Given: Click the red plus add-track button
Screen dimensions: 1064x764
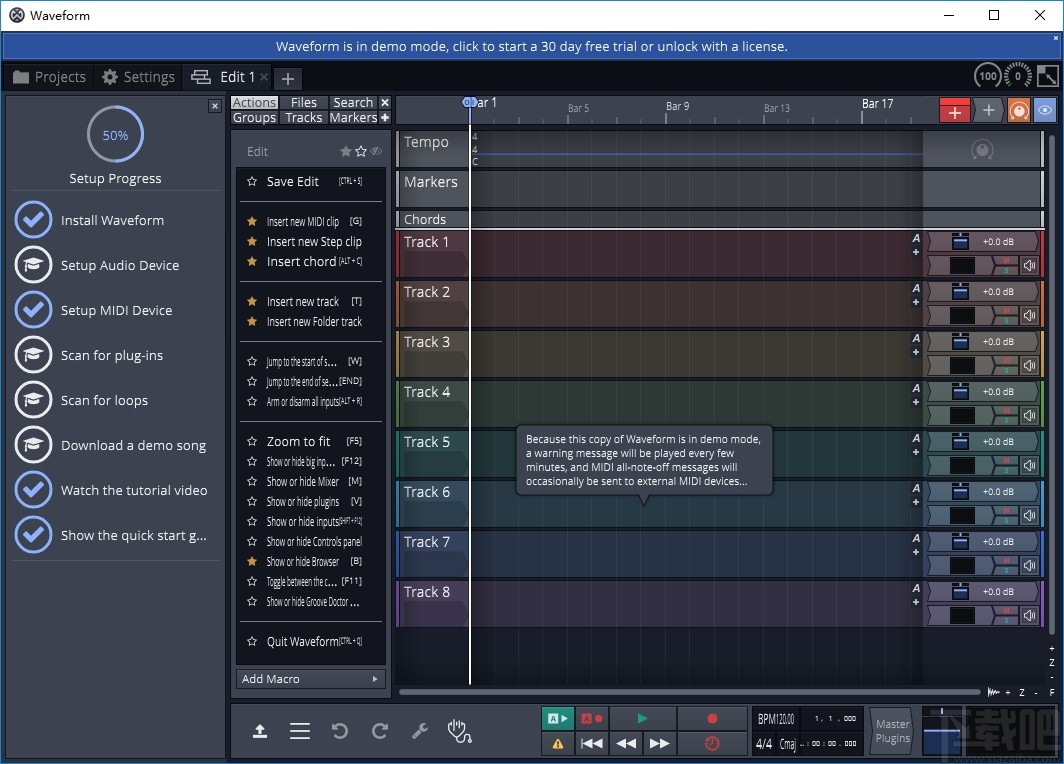Looking at the screenshot, I should pyautogui.click(x=954, y=111).
